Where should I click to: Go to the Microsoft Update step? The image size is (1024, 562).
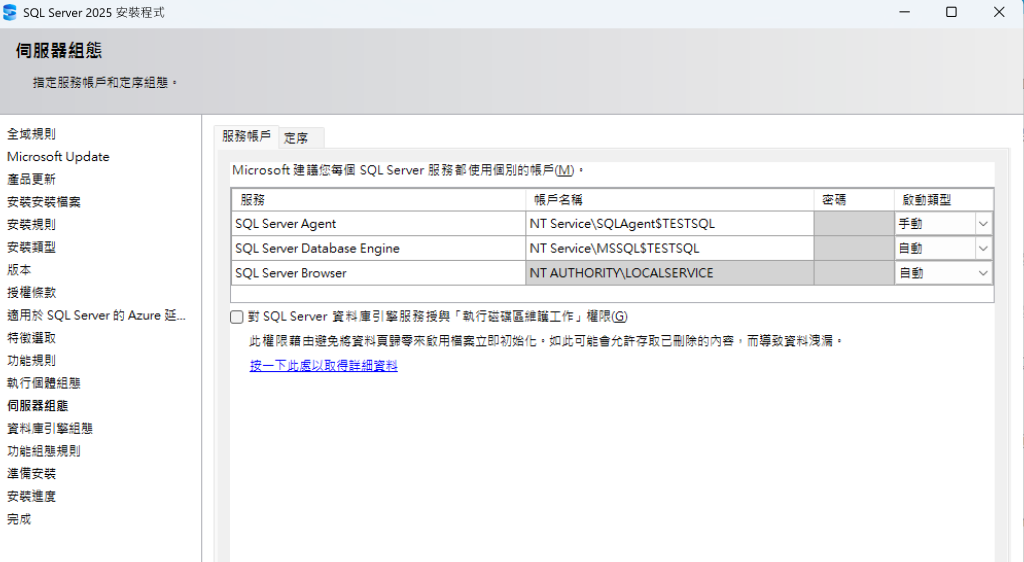click(58, 157)
